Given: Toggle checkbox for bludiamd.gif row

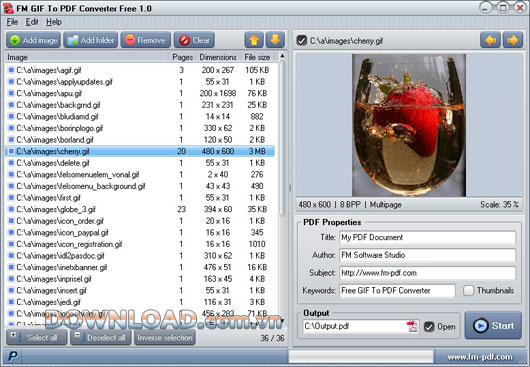Looking at the screenshot, I should [x=11, y=116].
